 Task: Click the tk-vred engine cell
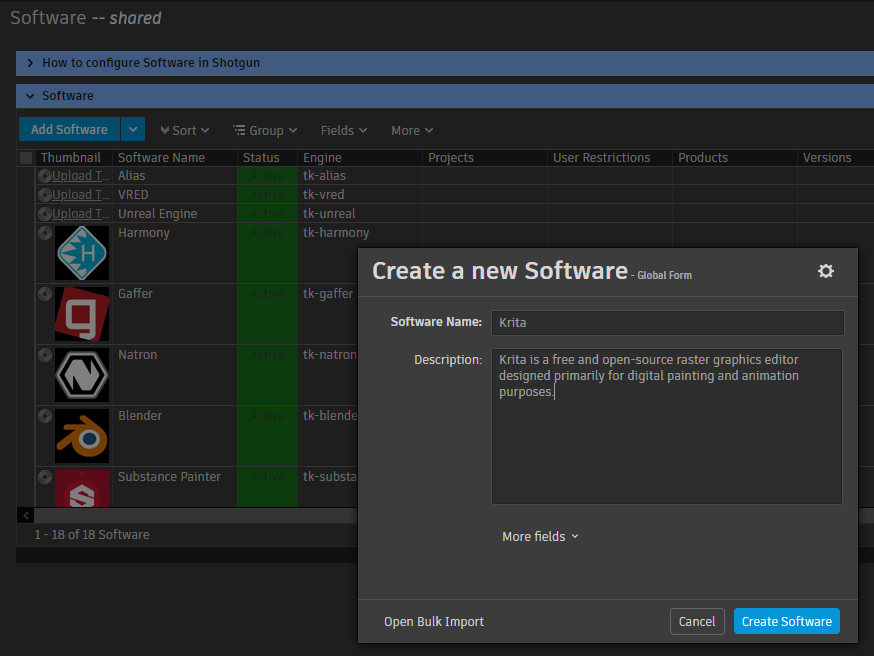coord(360,195)
